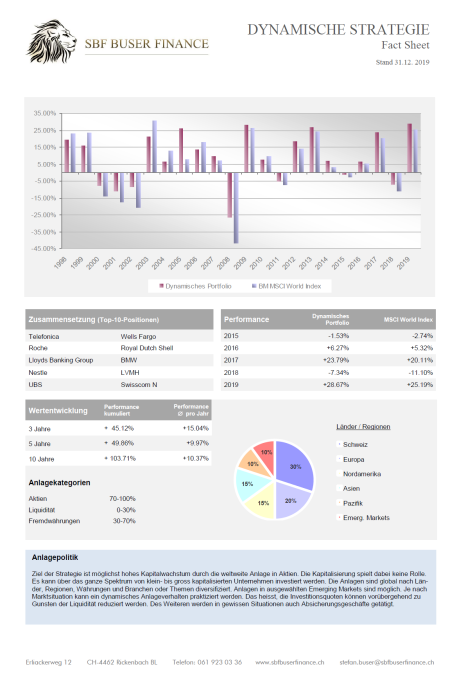Click the 'Anlagepolitik' section heading
Screen dimensions: 466x686
[x=55, y=557]
